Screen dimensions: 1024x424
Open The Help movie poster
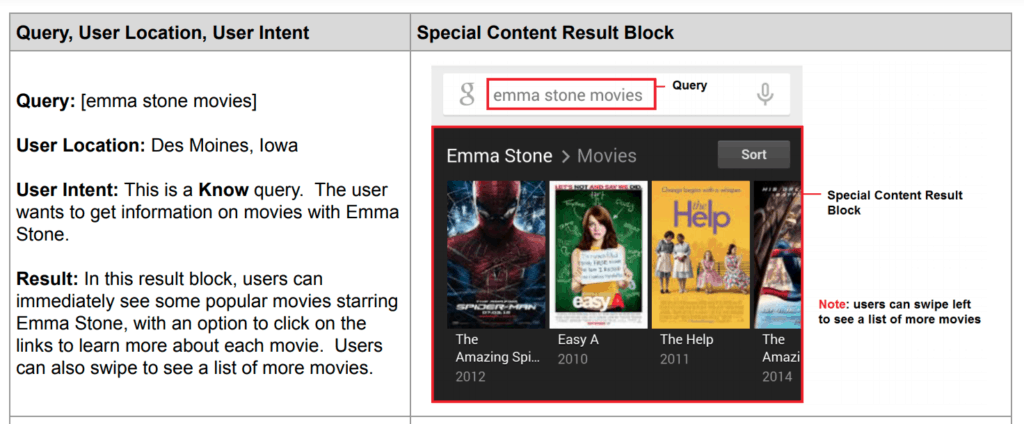tap(701, 254)
